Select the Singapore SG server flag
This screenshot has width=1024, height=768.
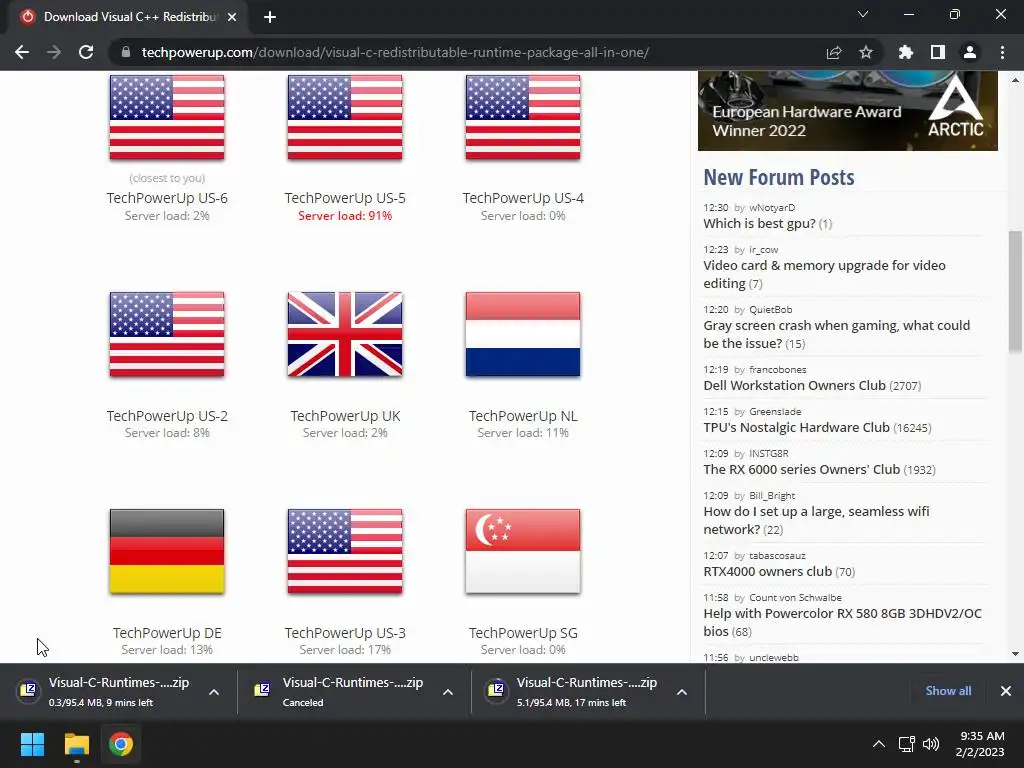523,552
